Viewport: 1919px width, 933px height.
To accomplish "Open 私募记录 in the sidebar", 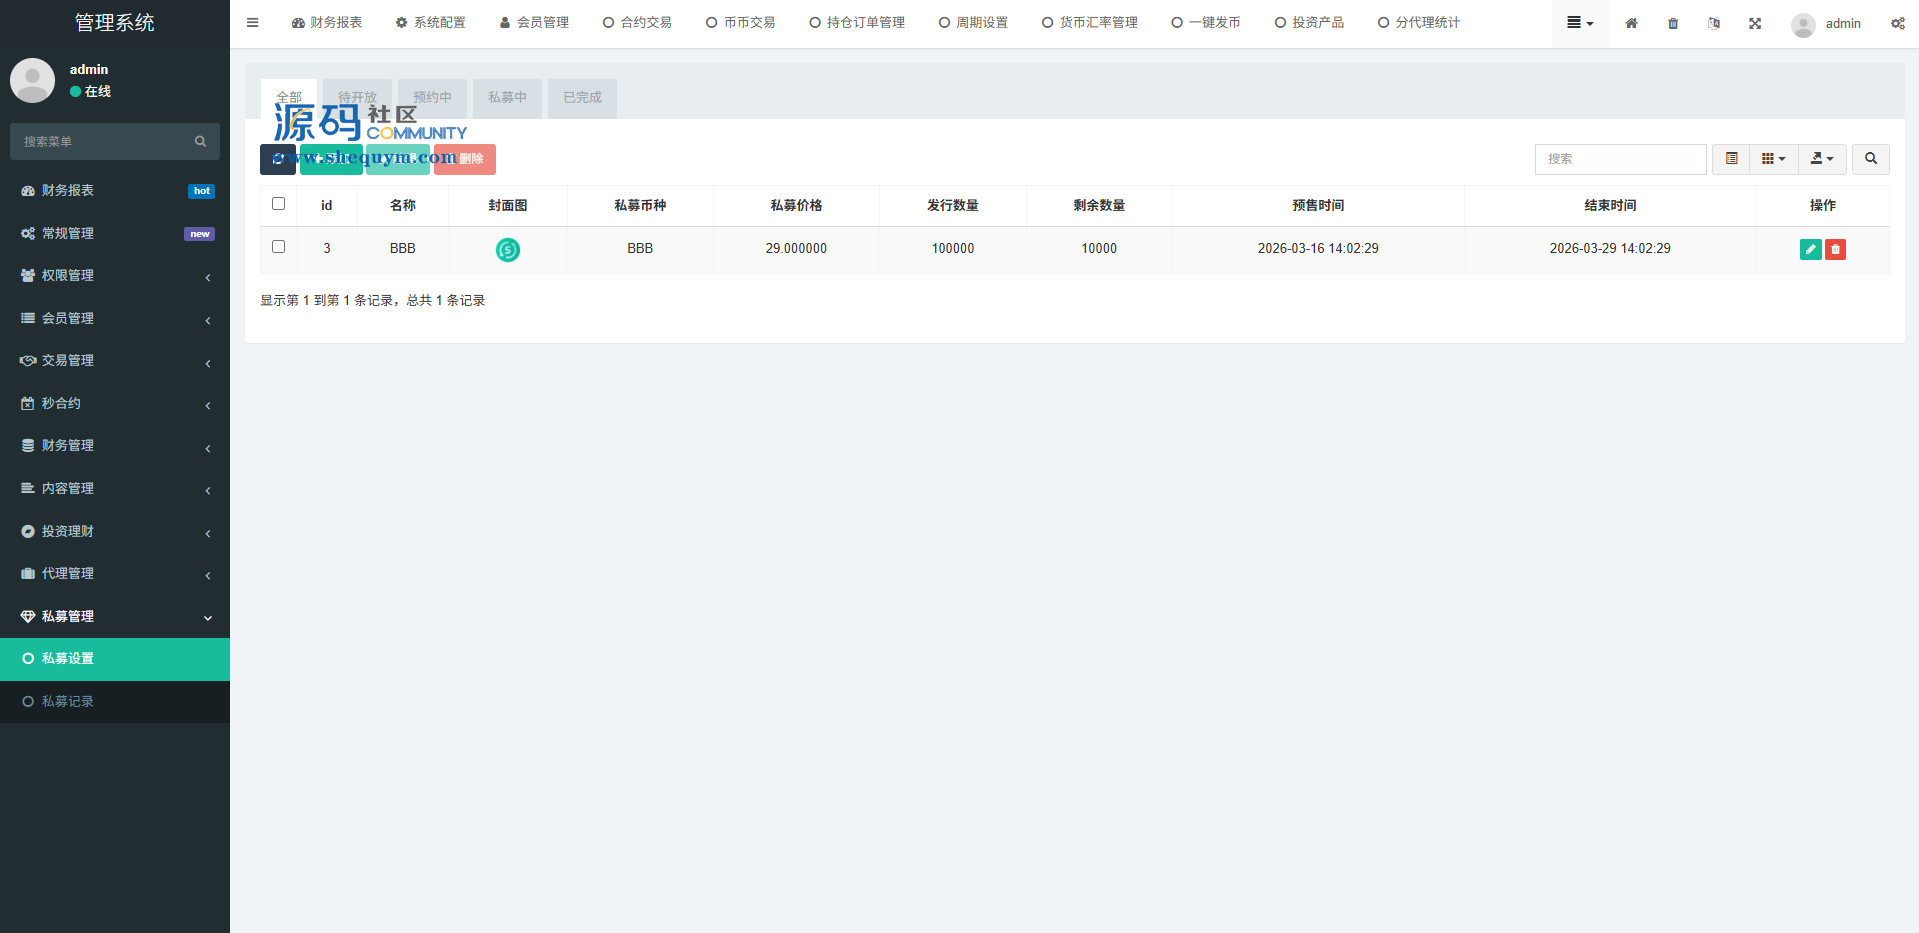I will [x=68, y=702].
